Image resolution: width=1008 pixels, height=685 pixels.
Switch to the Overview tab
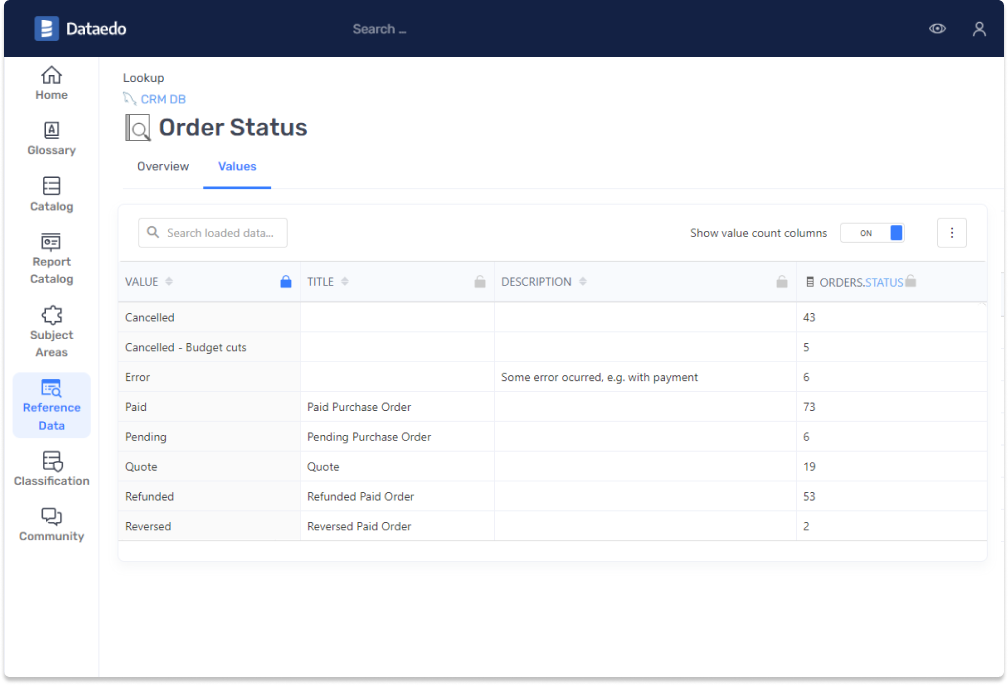coord(163,167)
